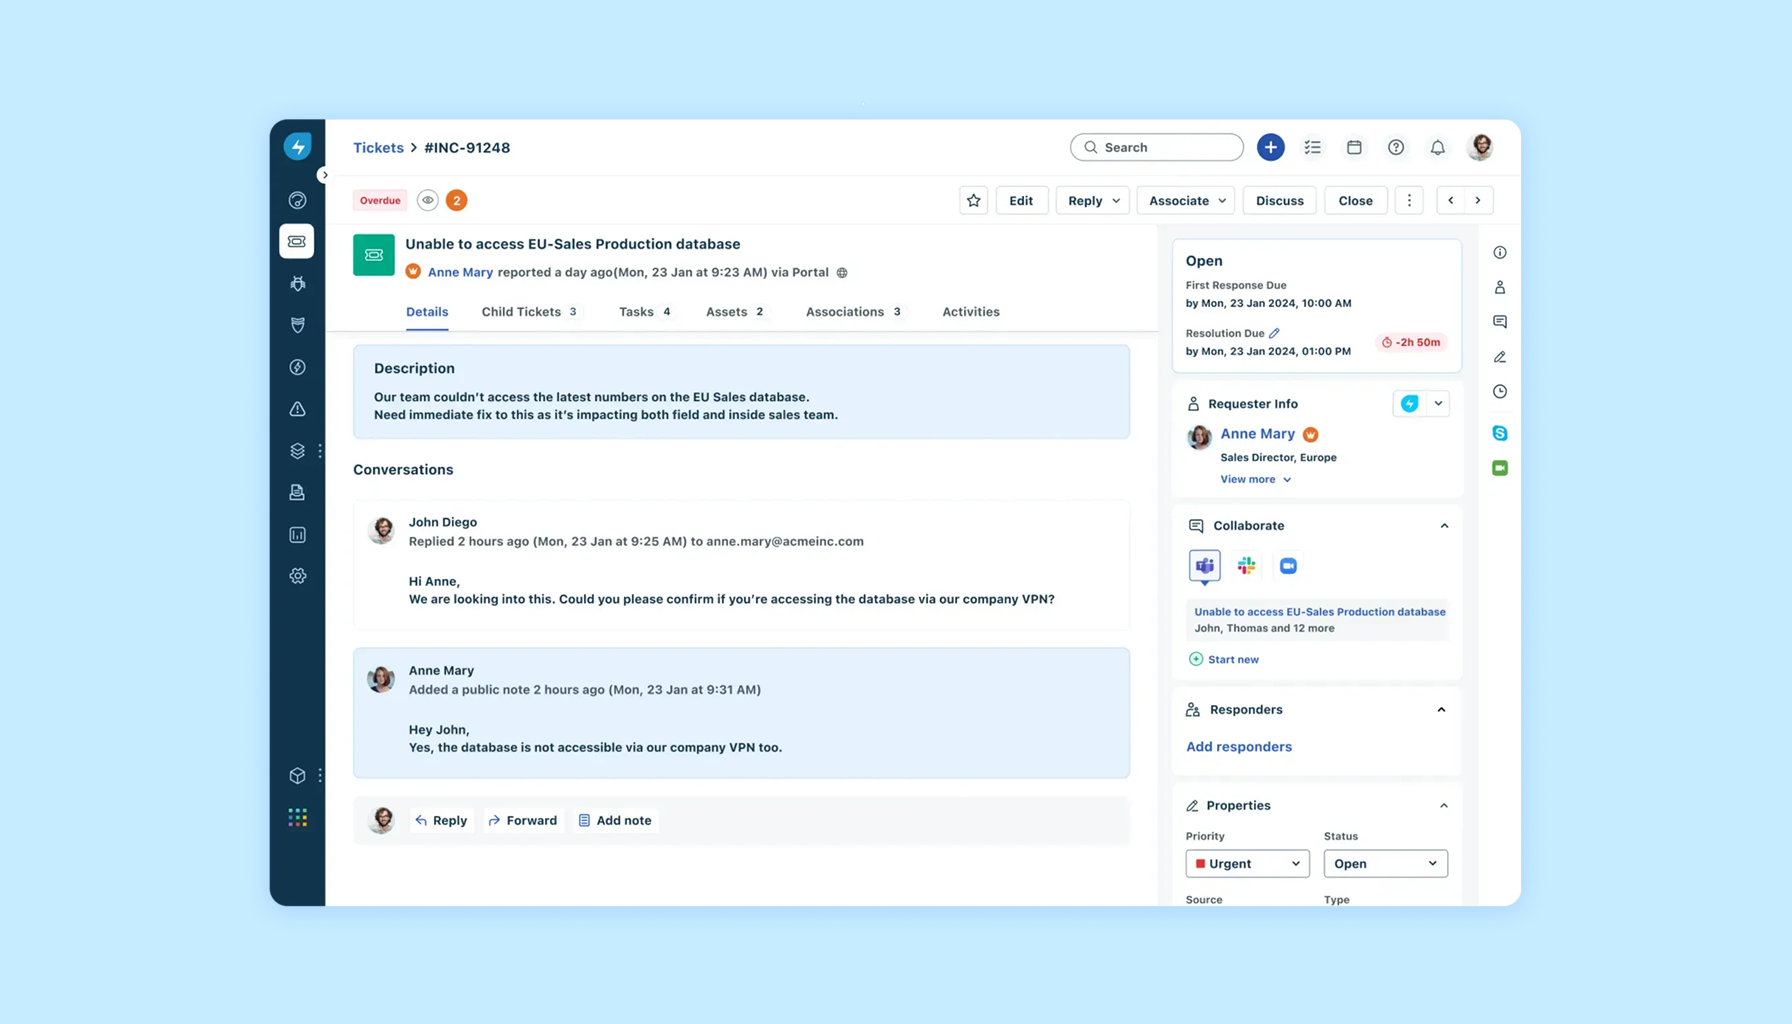The height and width of the screenshot is (1024, 1792).
Task: Open the Microsoft Teams collaboration icon
Action: click(x=1204, y=565)
